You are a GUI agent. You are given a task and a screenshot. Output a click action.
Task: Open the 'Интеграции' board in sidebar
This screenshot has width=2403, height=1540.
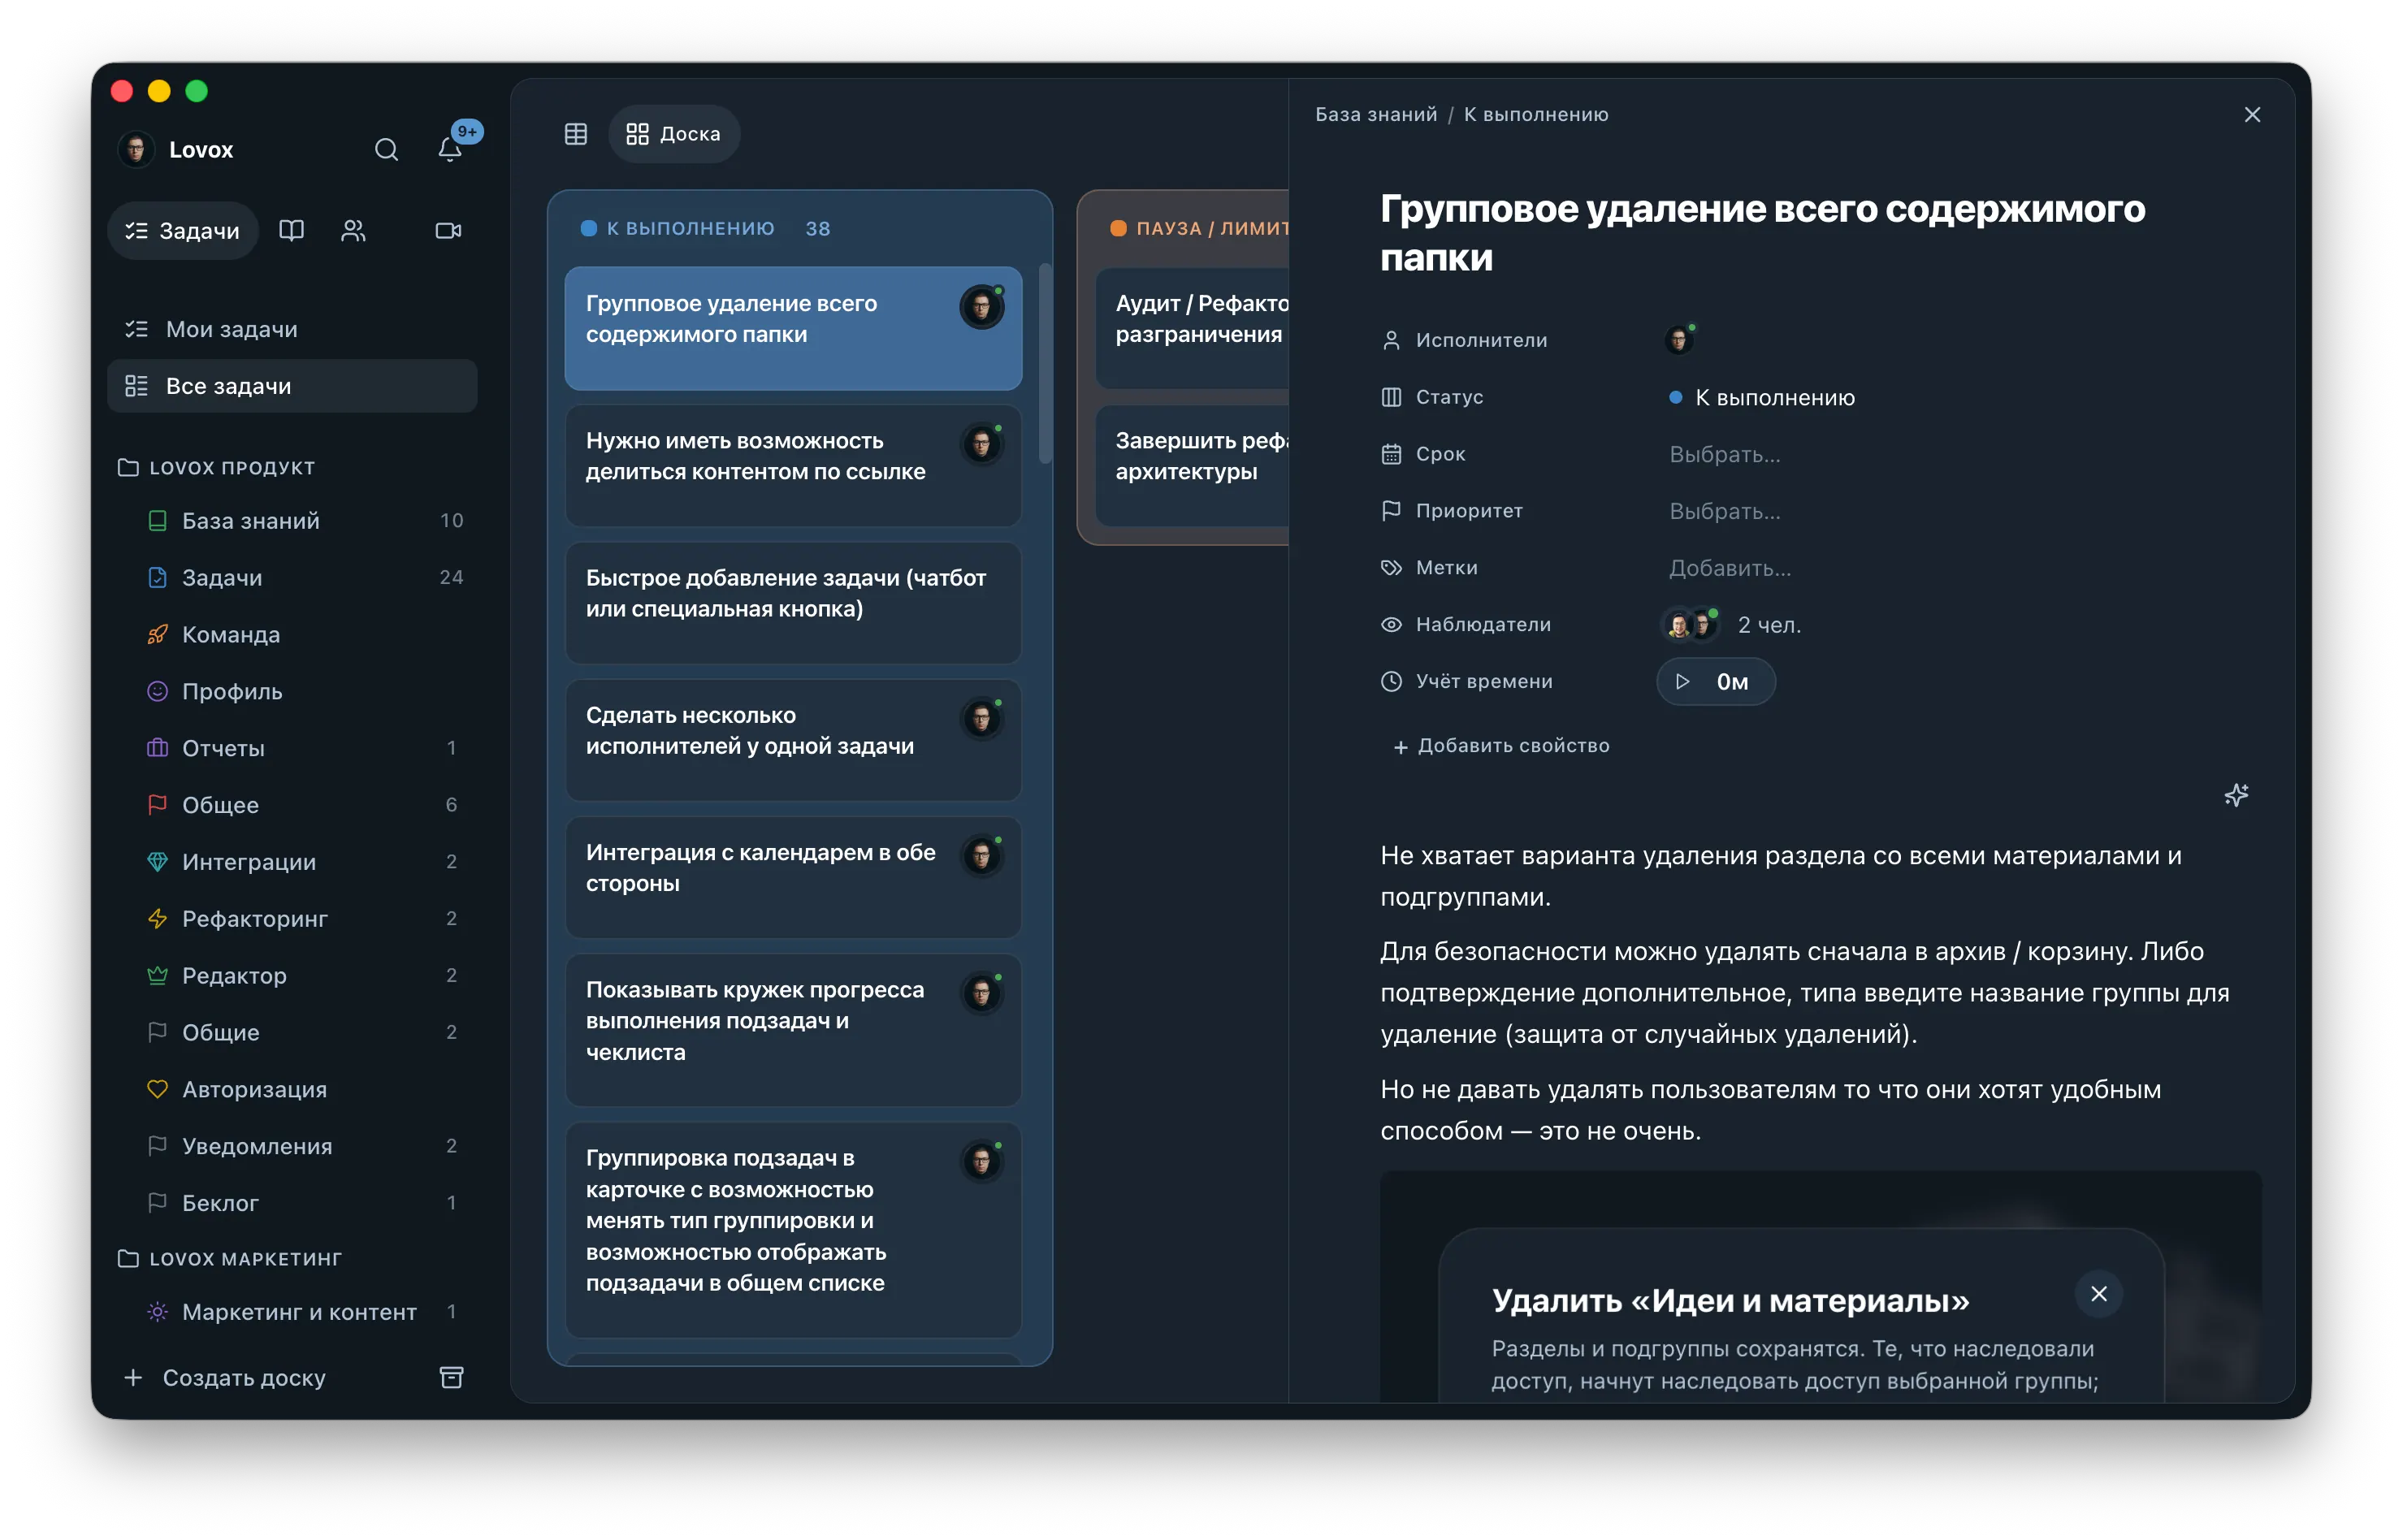292,861
